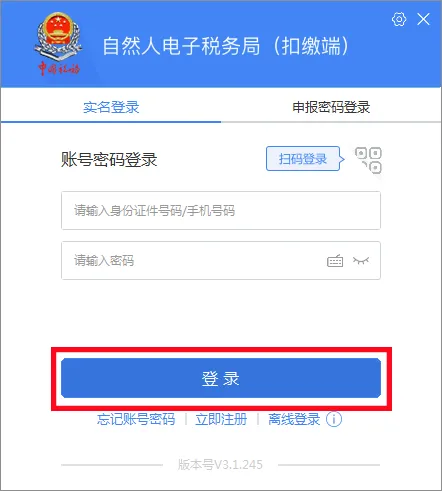This screenshot has height=491, width=442.
Task: Click the 扫码登录 bubble button
Action: [303, 159]
